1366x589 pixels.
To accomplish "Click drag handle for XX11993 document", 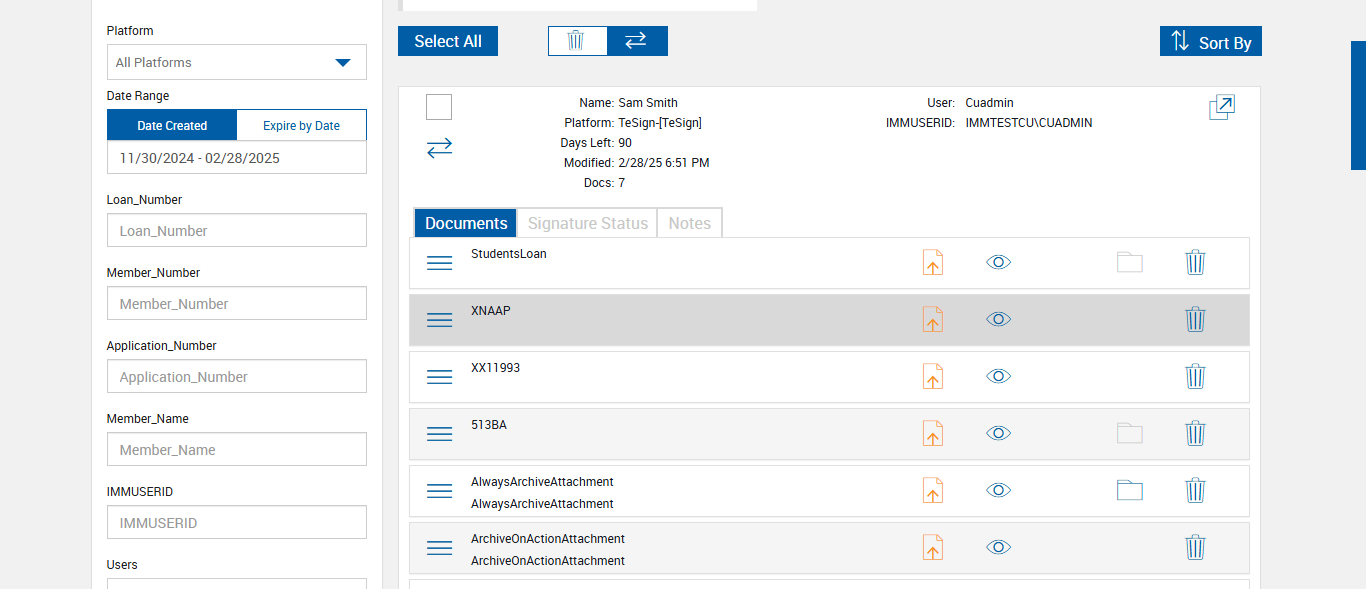I will tap(440, 377).
